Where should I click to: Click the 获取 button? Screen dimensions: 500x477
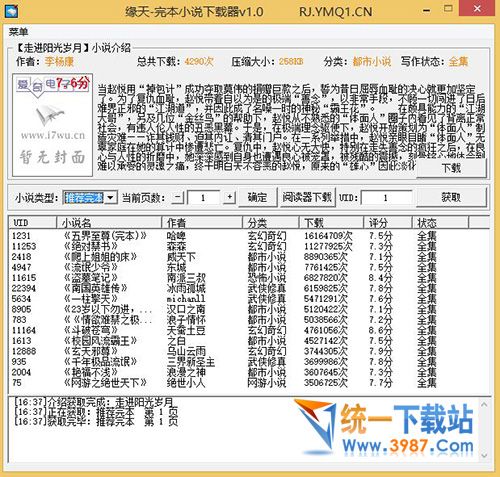click(451, 197)
